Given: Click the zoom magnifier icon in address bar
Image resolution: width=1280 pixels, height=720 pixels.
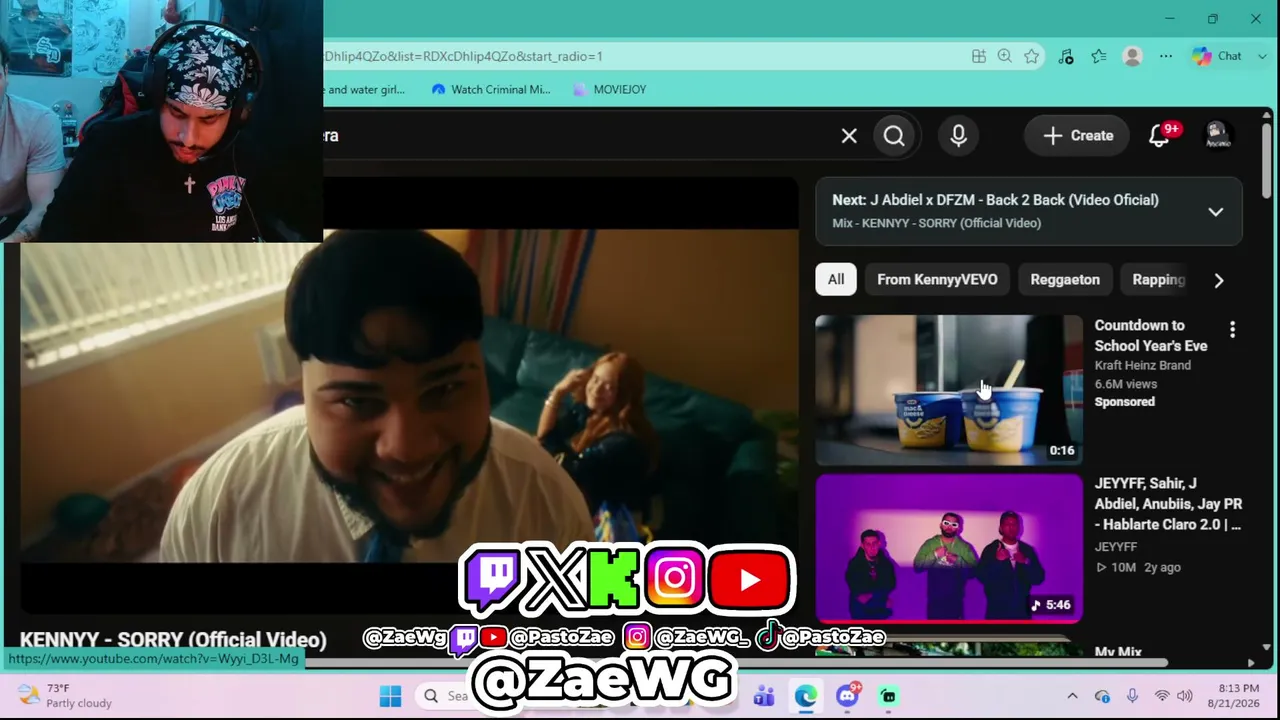Looking at the screenshot, I should click(x=1005, y=56).
